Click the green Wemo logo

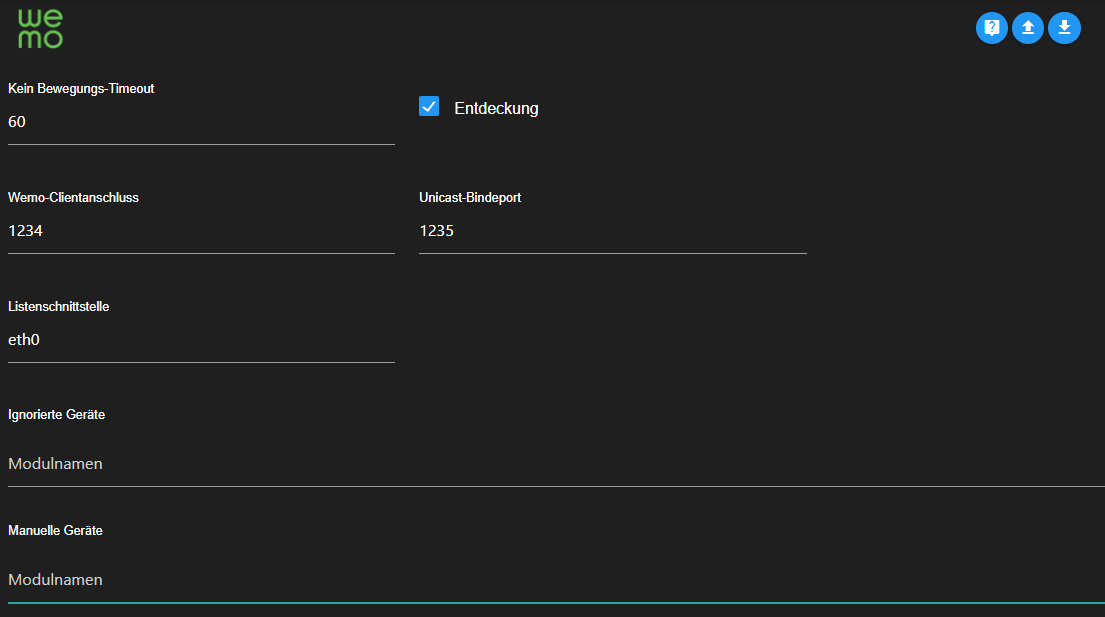(40, 30)
